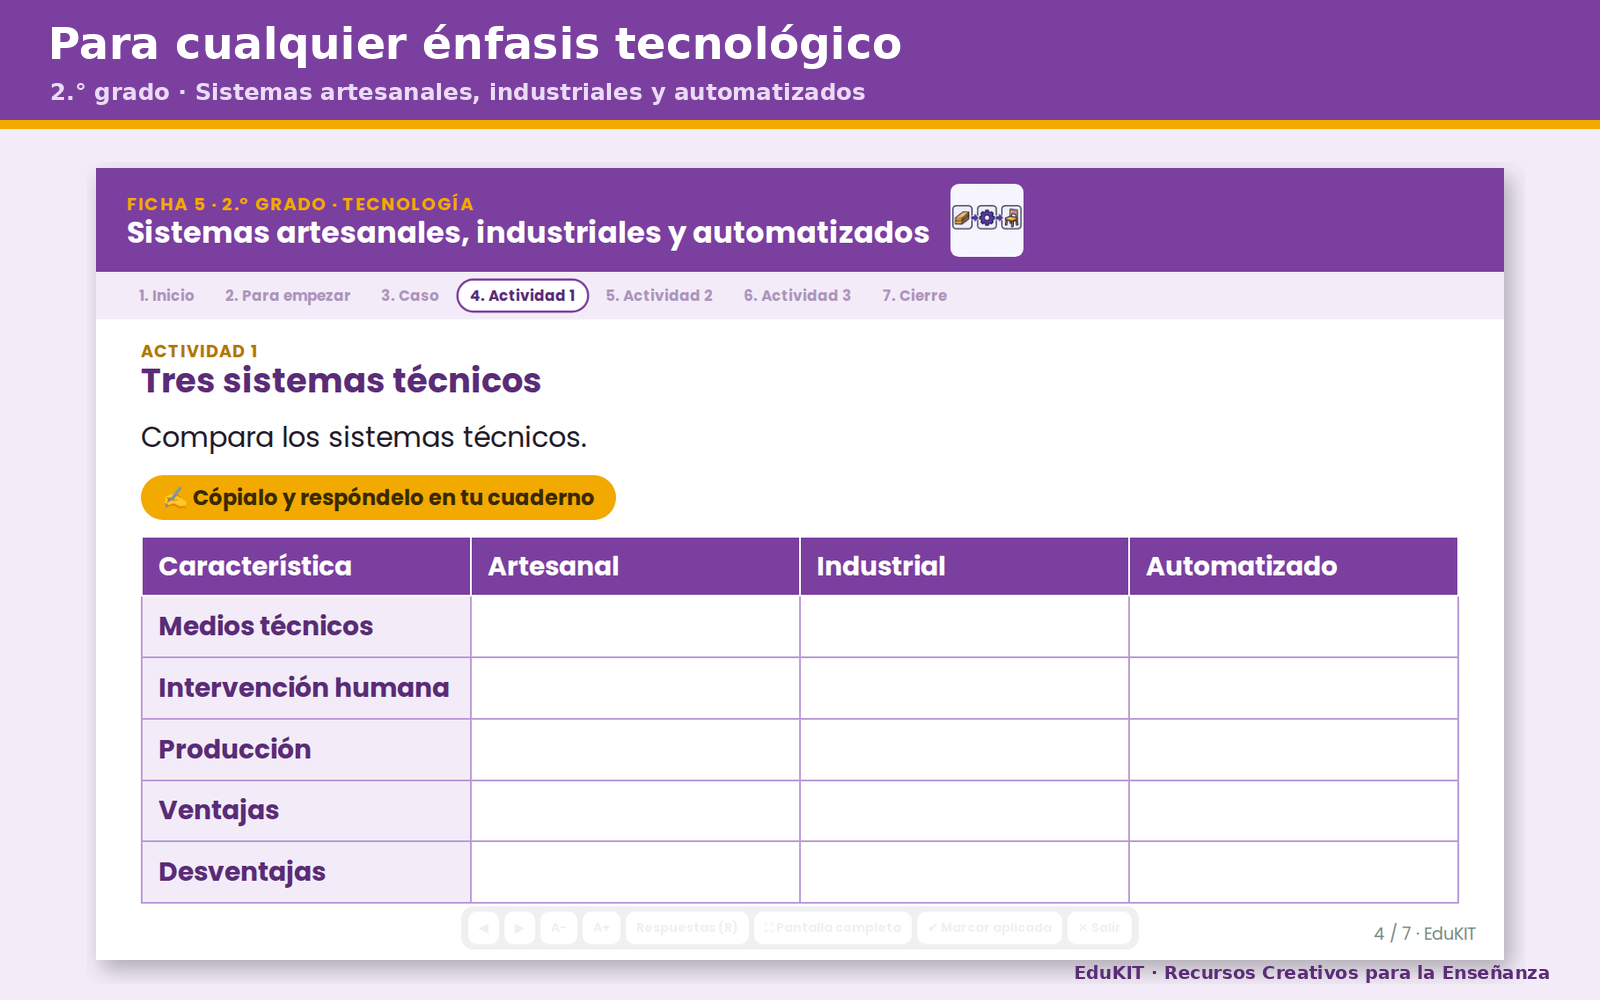Viewport: 1600px width, 1000px height.
Task: Decrease font size with A- button
Action: coord(559,928)
